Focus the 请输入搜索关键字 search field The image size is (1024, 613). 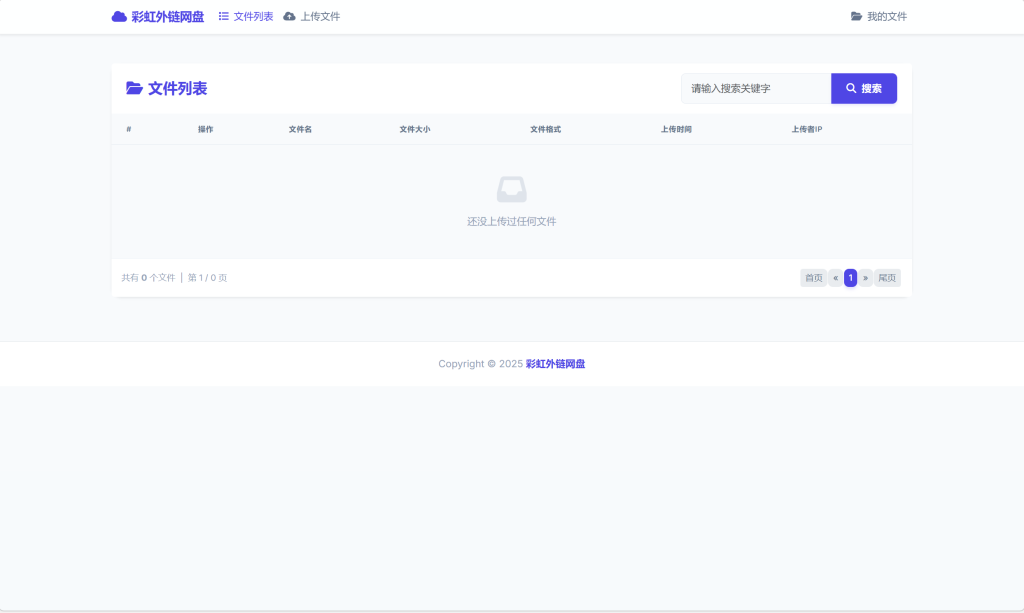pyautogui.click(x=755, y=89)
